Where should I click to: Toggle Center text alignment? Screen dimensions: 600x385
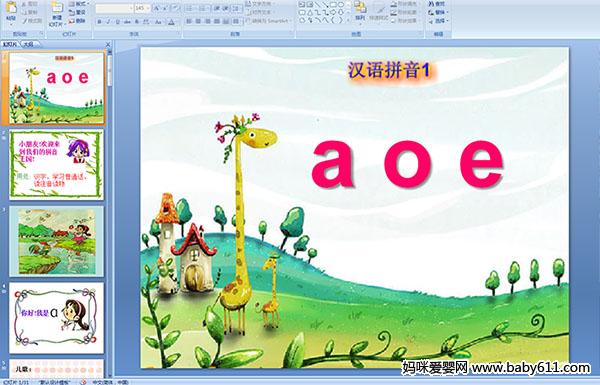pos(199,21)
